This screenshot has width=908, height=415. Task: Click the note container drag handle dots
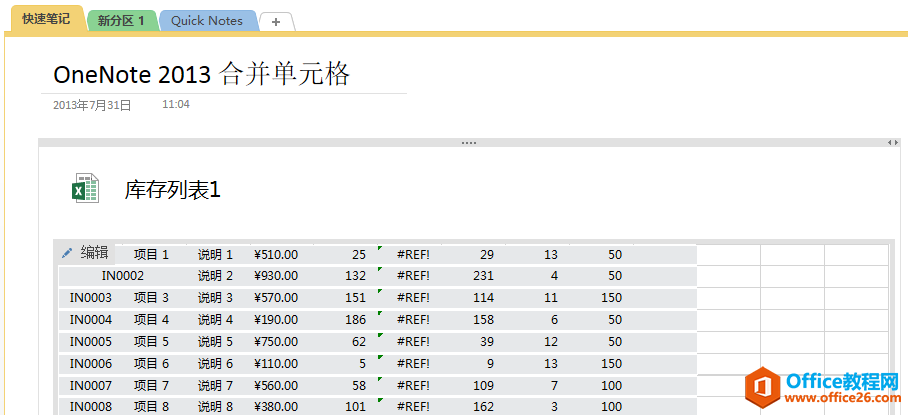point(468,143)
